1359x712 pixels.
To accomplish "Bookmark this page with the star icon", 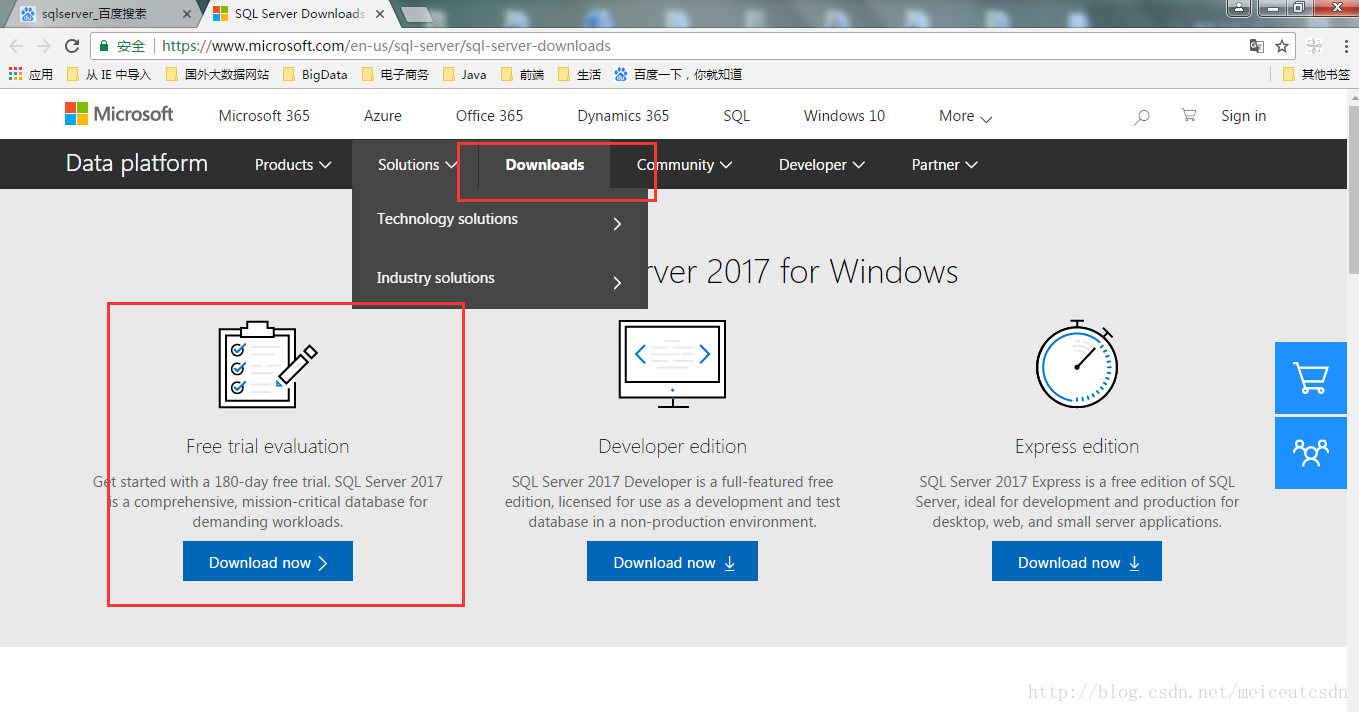I will pyautogui.click(x=1282, y=46).
